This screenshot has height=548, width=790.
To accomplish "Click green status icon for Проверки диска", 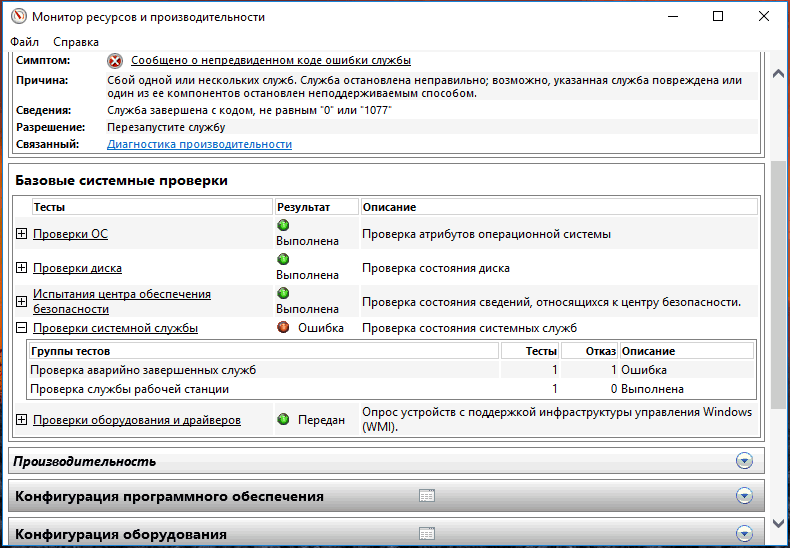I will [283, 260].
